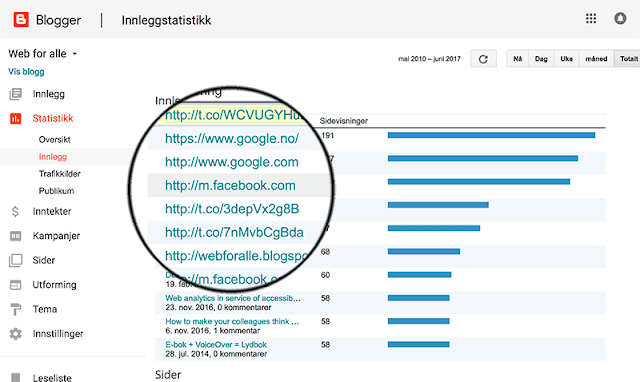Select the Nå time range tab

coord(518,59)
